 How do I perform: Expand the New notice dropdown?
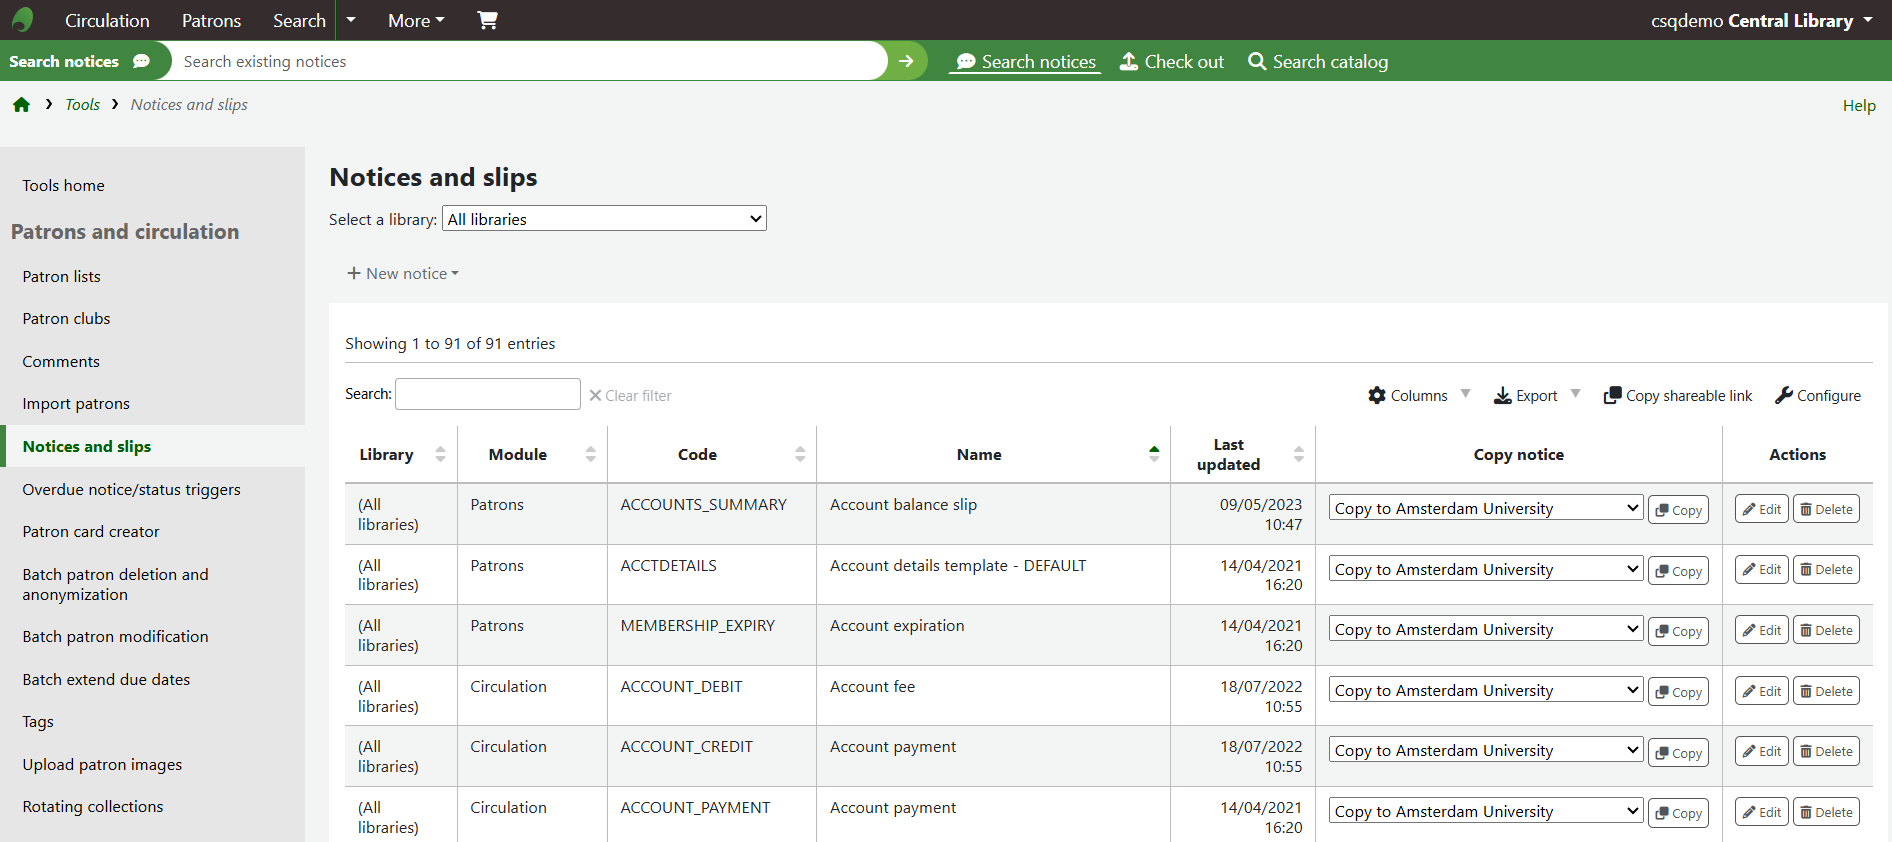403,274
